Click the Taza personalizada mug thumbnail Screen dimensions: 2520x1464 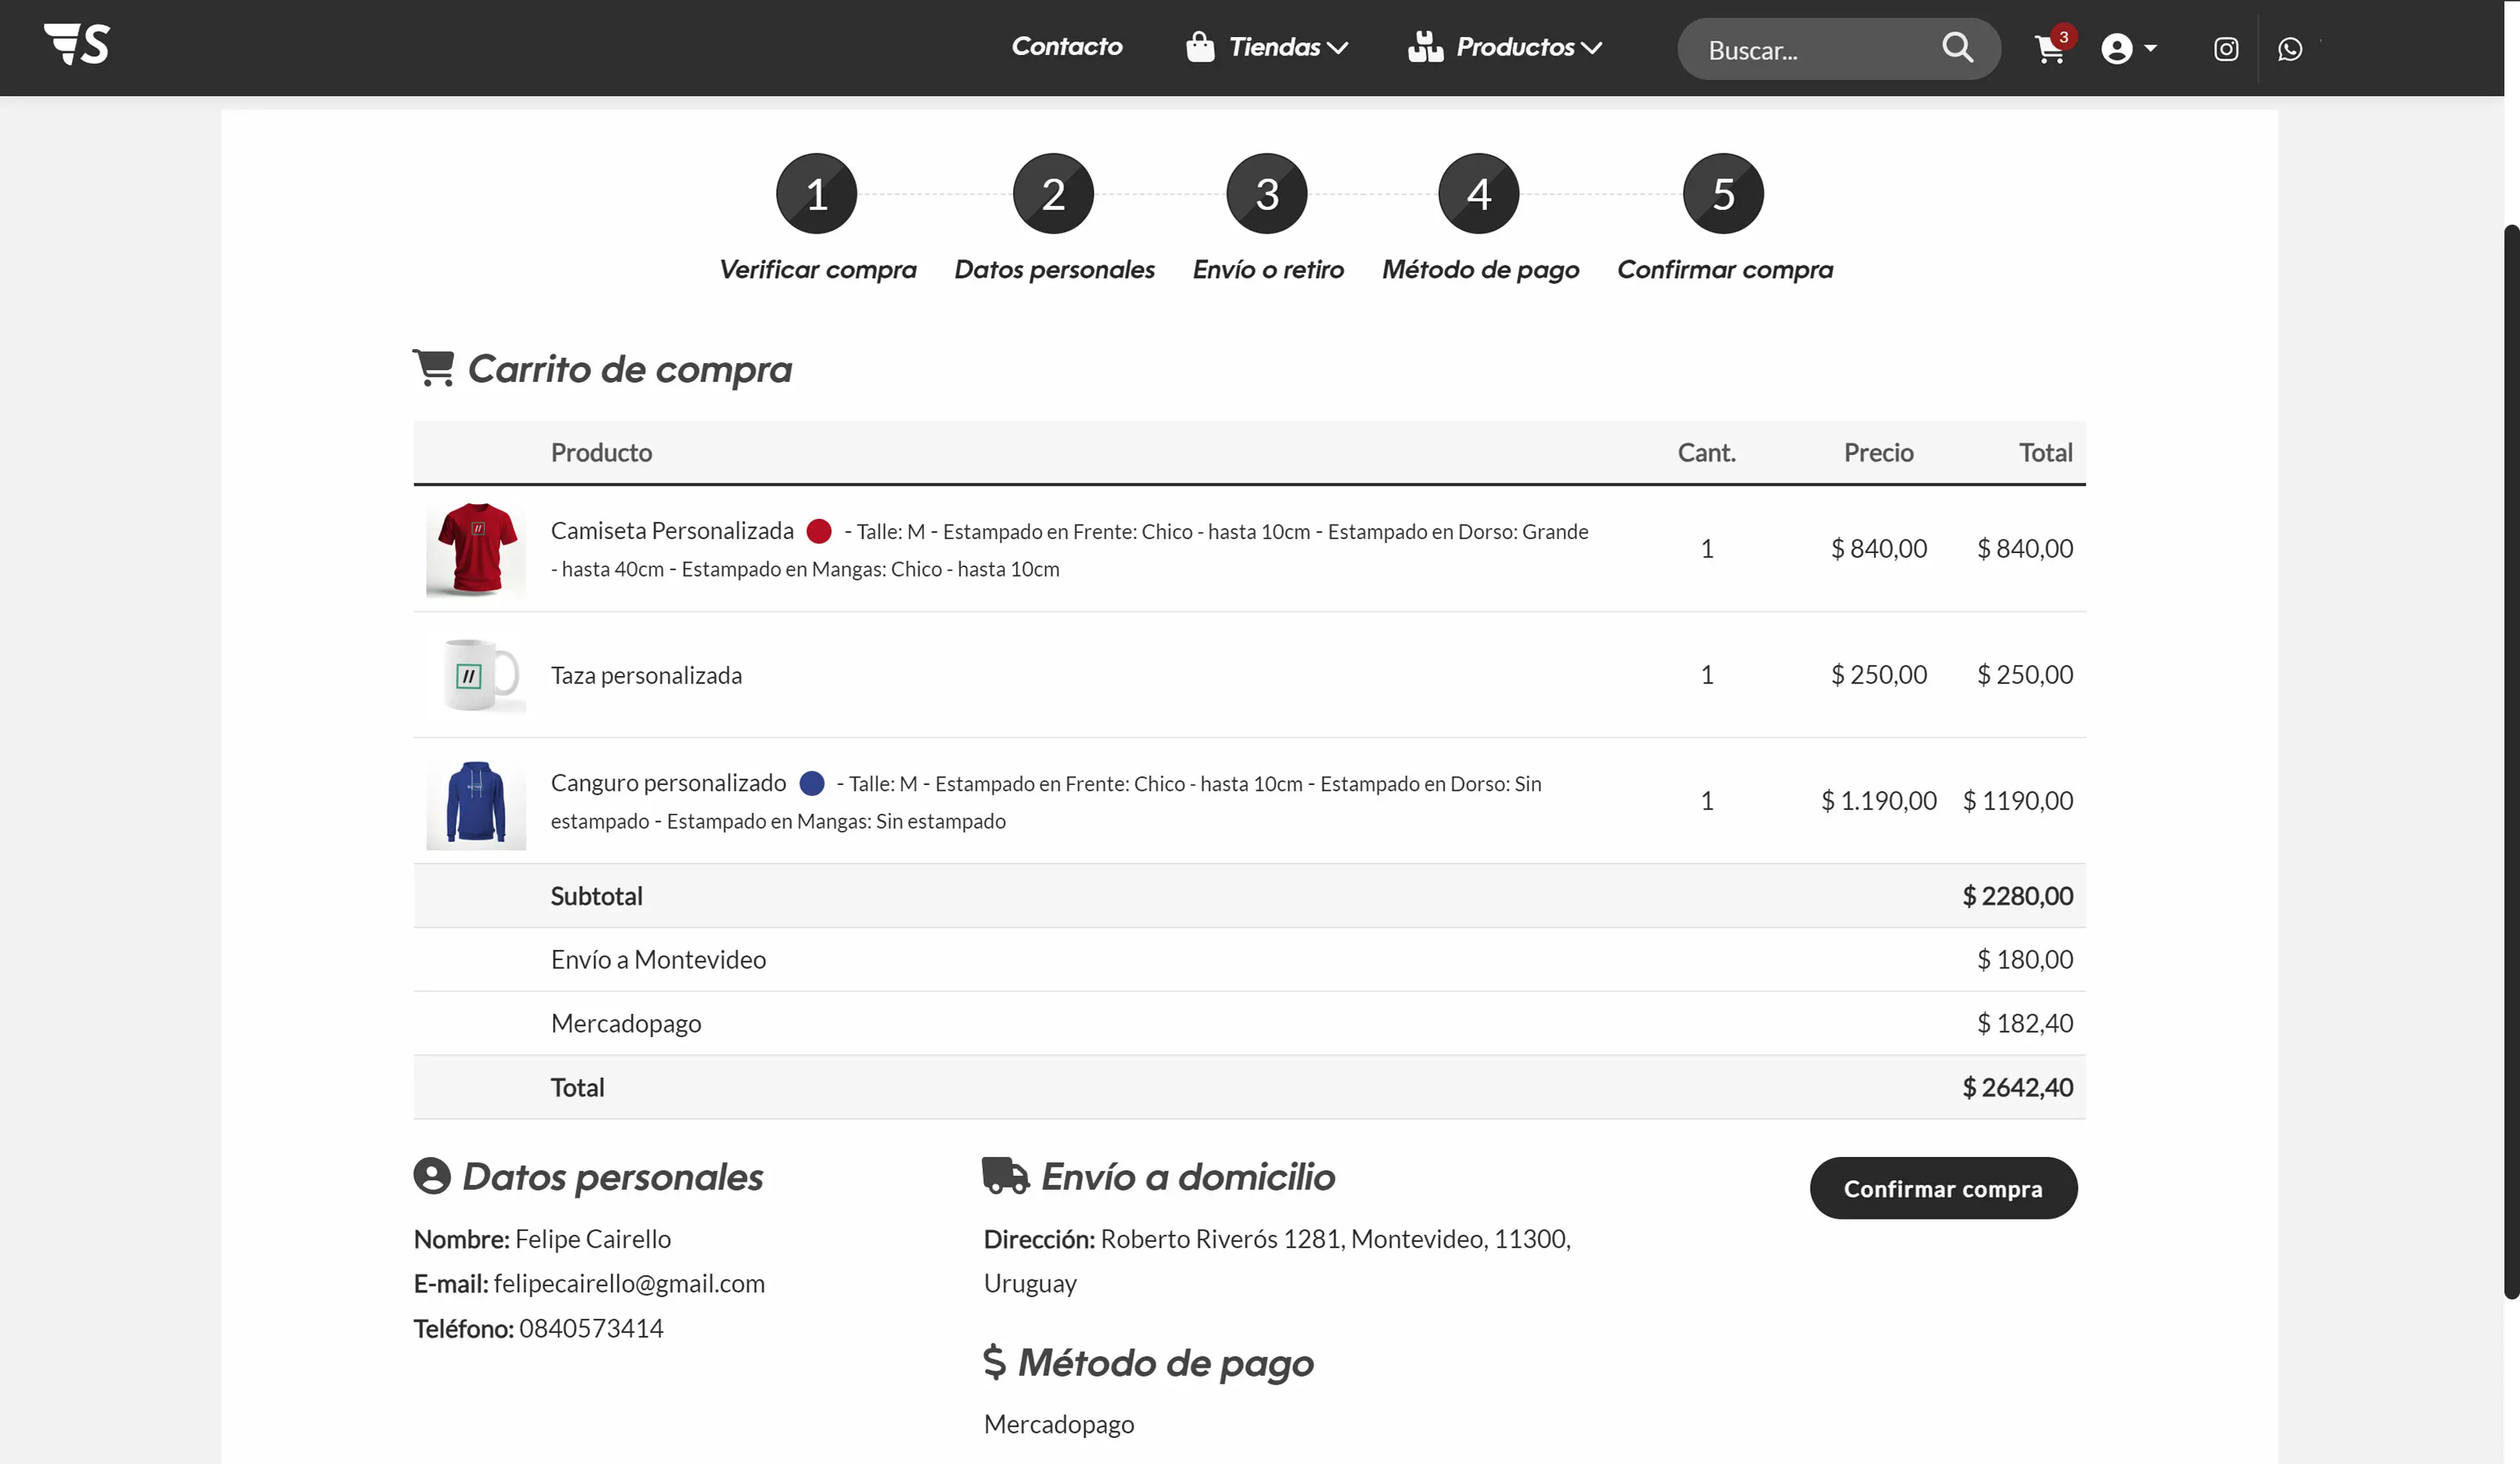476,675
